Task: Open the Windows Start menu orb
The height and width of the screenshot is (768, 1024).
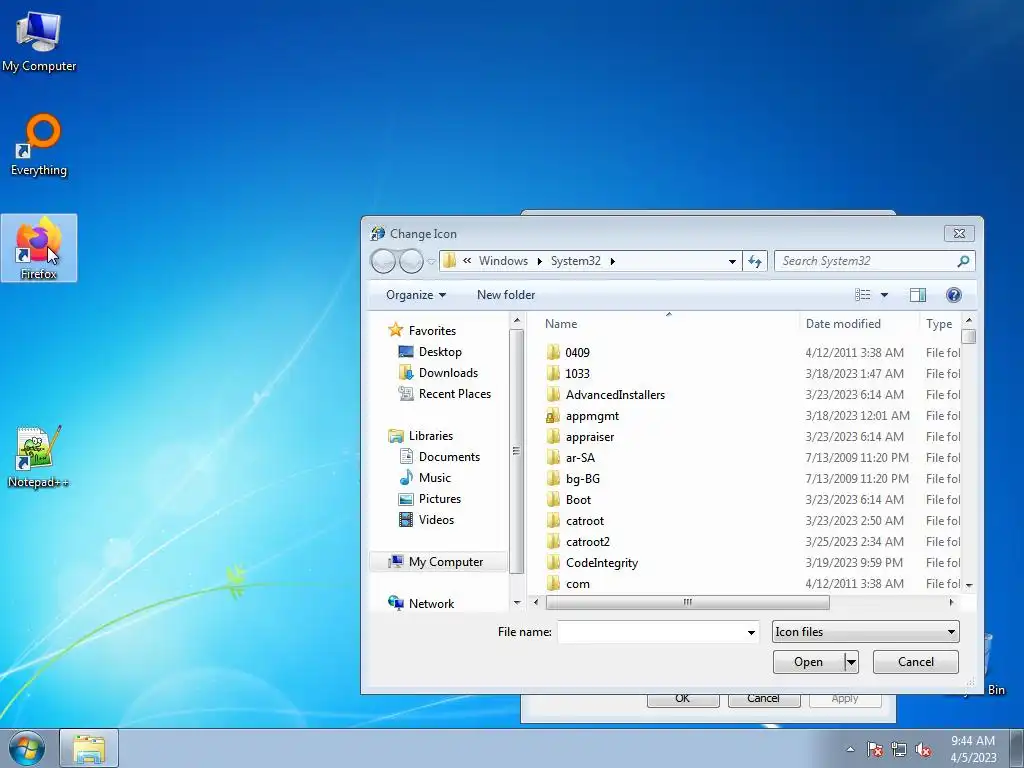Action: (27, 748)
